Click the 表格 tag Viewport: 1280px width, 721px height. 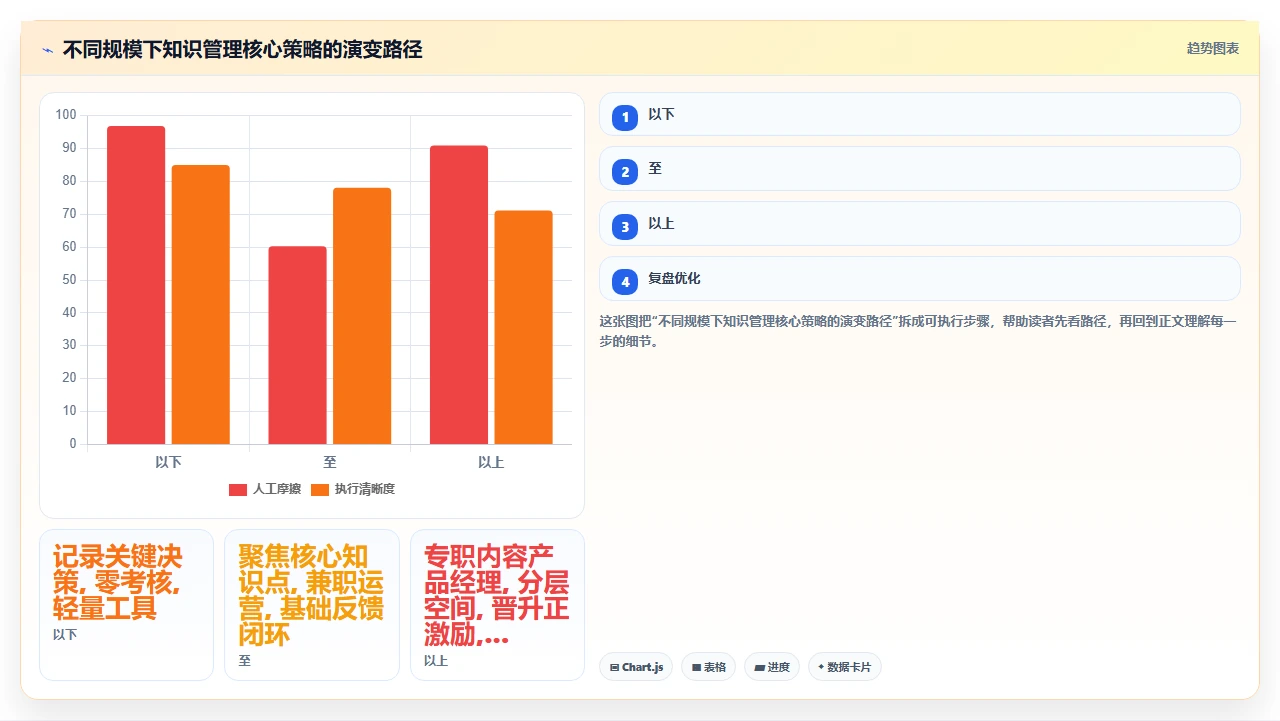coord(709,667)
